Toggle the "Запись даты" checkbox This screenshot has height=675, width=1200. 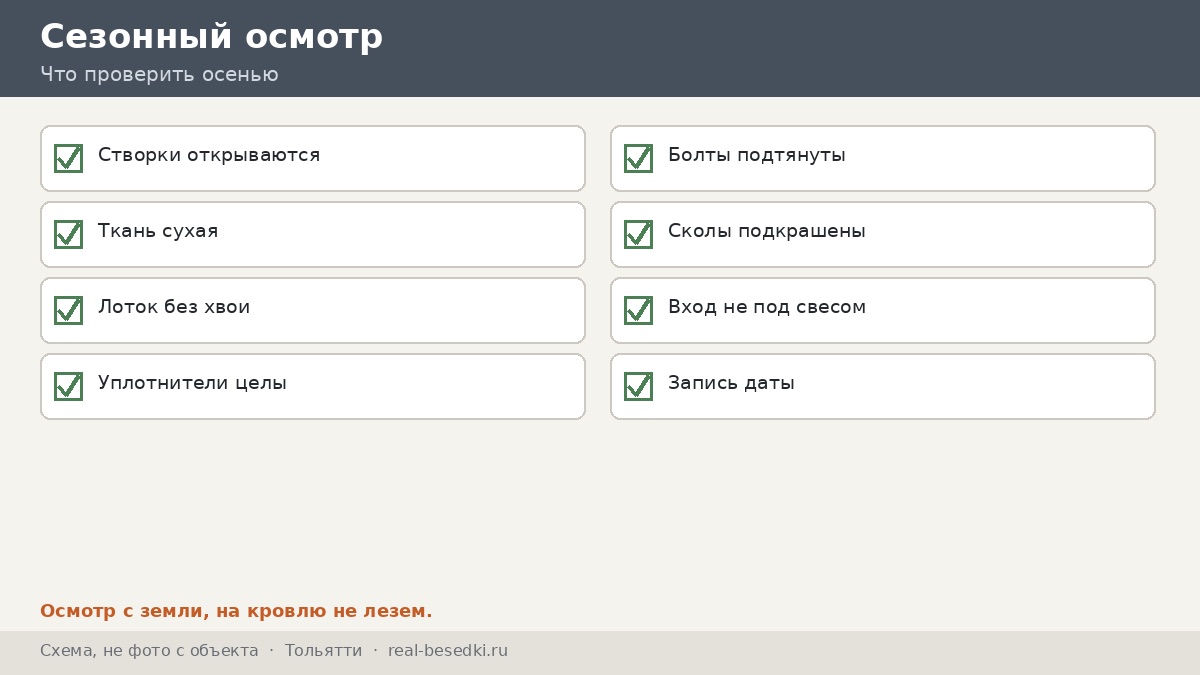638,386
